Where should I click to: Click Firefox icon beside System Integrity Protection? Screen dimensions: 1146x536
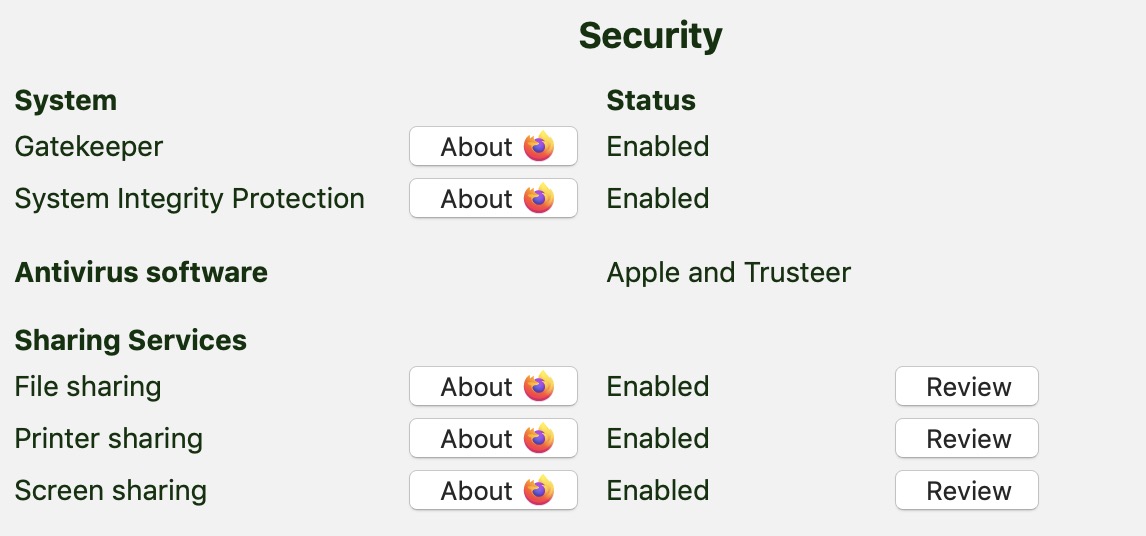tap(539, 198)
